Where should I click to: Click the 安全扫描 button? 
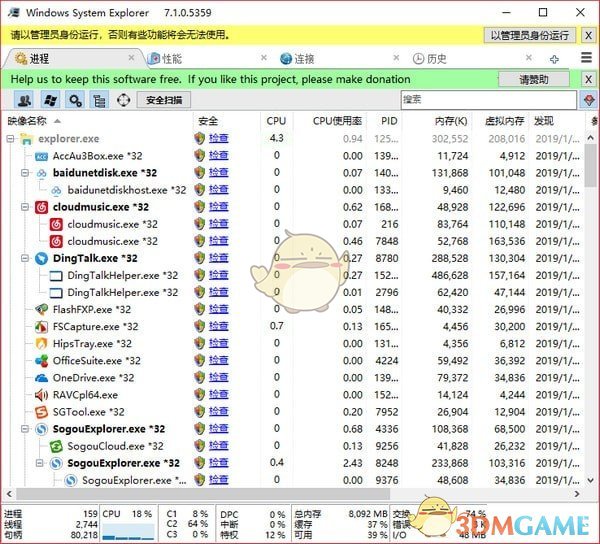(x=164, y=100)
